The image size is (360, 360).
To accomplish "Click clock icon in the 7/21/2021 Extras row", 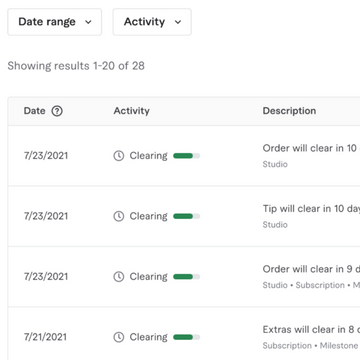I will coord(119,337).
